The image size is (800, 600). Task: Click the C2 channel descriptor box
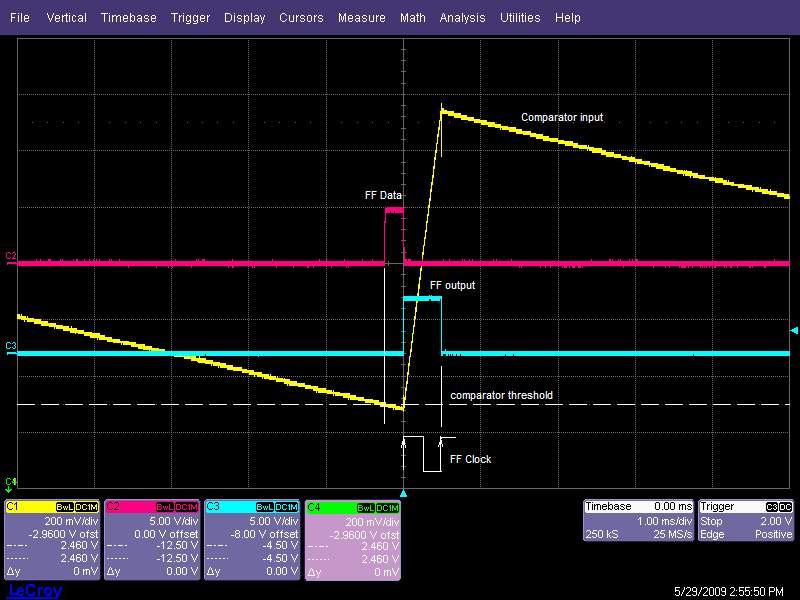point(152,540)
